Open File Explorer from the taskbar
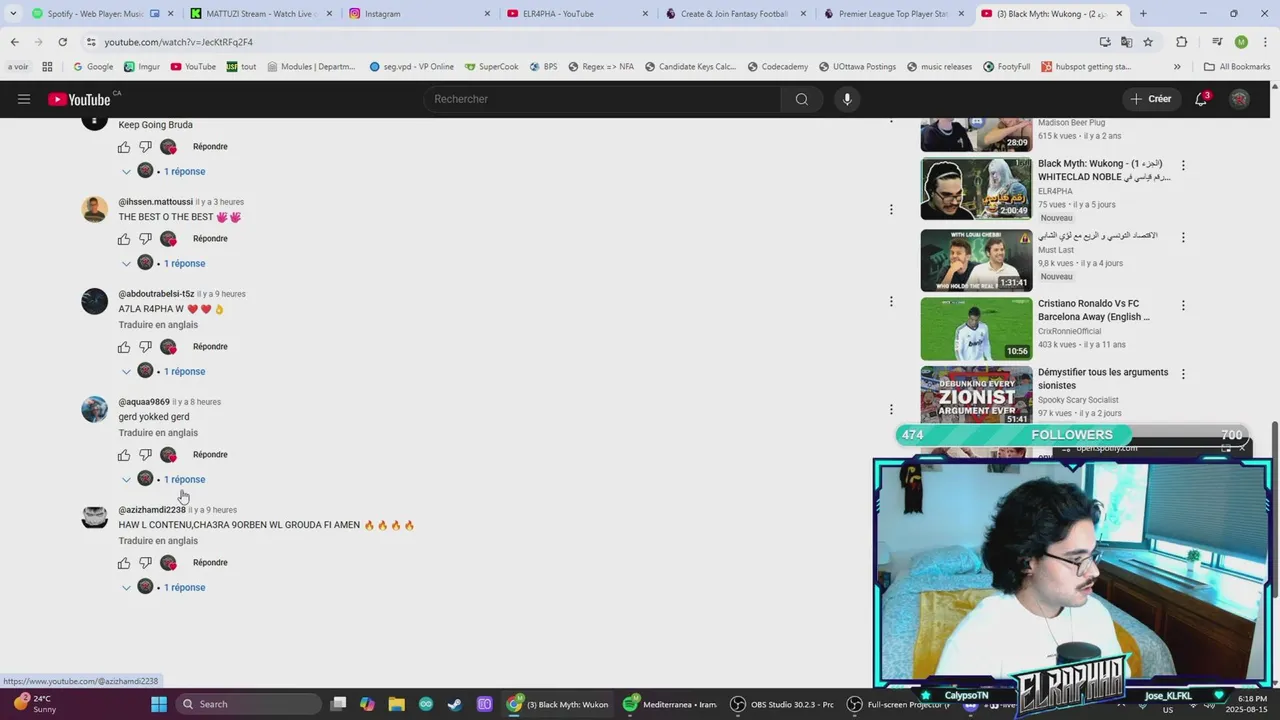Viewport: 1280px width, 720px height. [396, 704]
